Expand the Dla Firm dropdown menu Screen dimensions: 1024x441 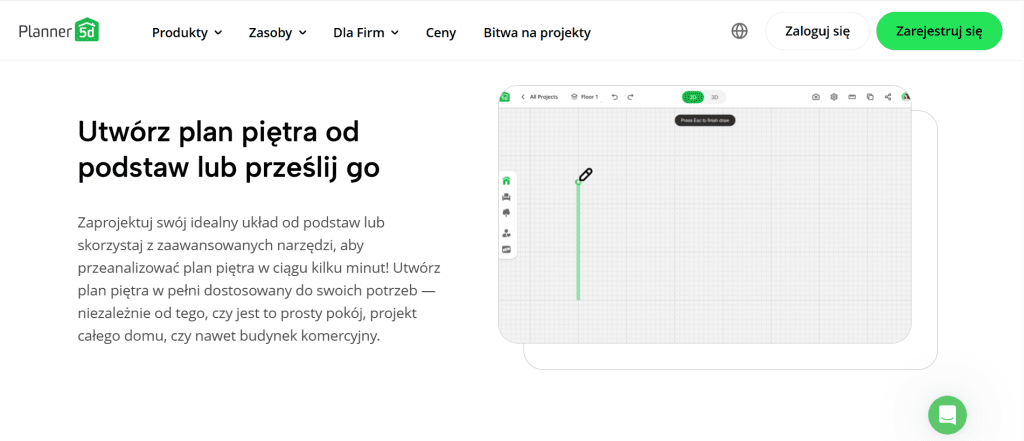coord(365,32)
